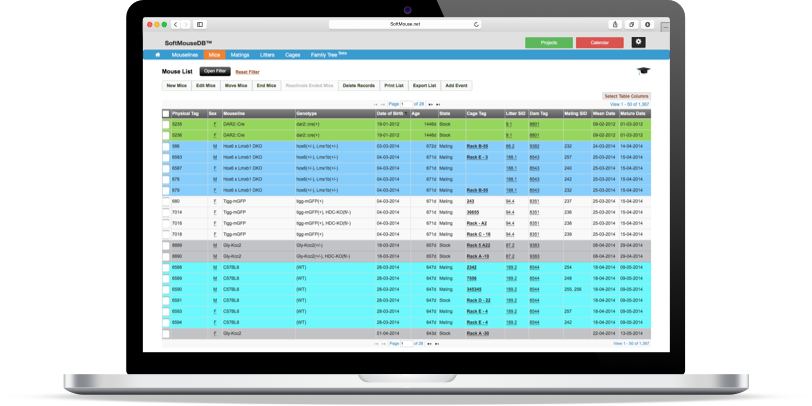Expand the Open Filter panel
This screenshot has width=812, height=406.
pyautogui.click(x=214, y=72)
